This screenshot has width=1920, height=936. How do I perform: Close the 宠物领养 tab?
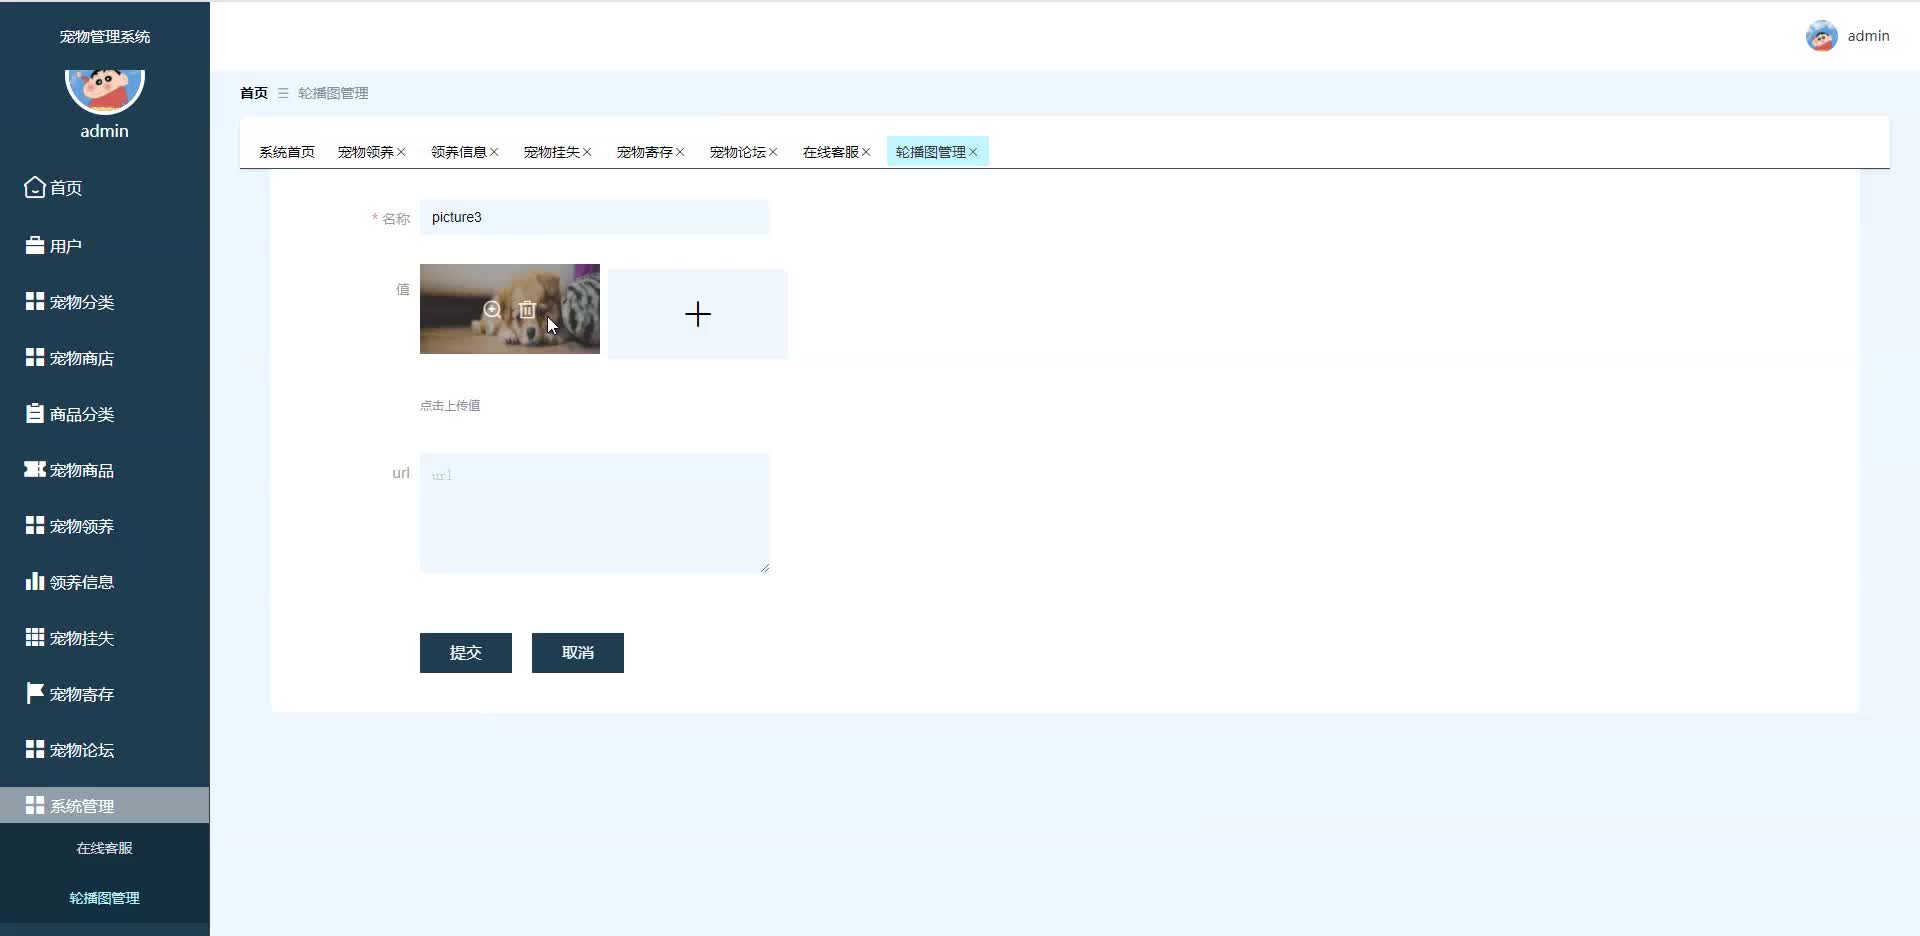pos(401,152)
